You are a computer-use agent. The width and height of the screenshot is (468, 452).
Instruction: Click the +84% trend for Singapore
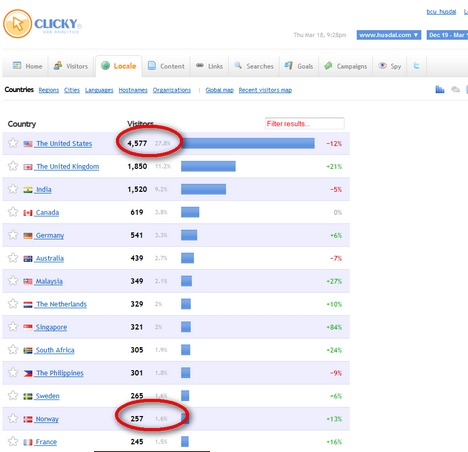(x=334, y=327)
